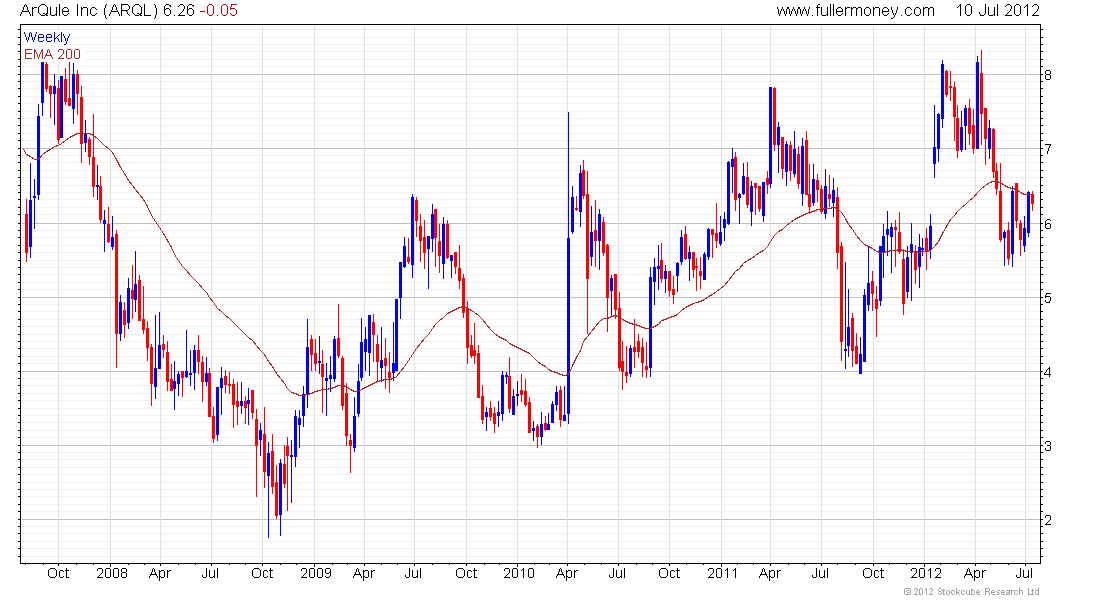
Task: Select the y-axis price label 7
Action: click(1048, 149)
